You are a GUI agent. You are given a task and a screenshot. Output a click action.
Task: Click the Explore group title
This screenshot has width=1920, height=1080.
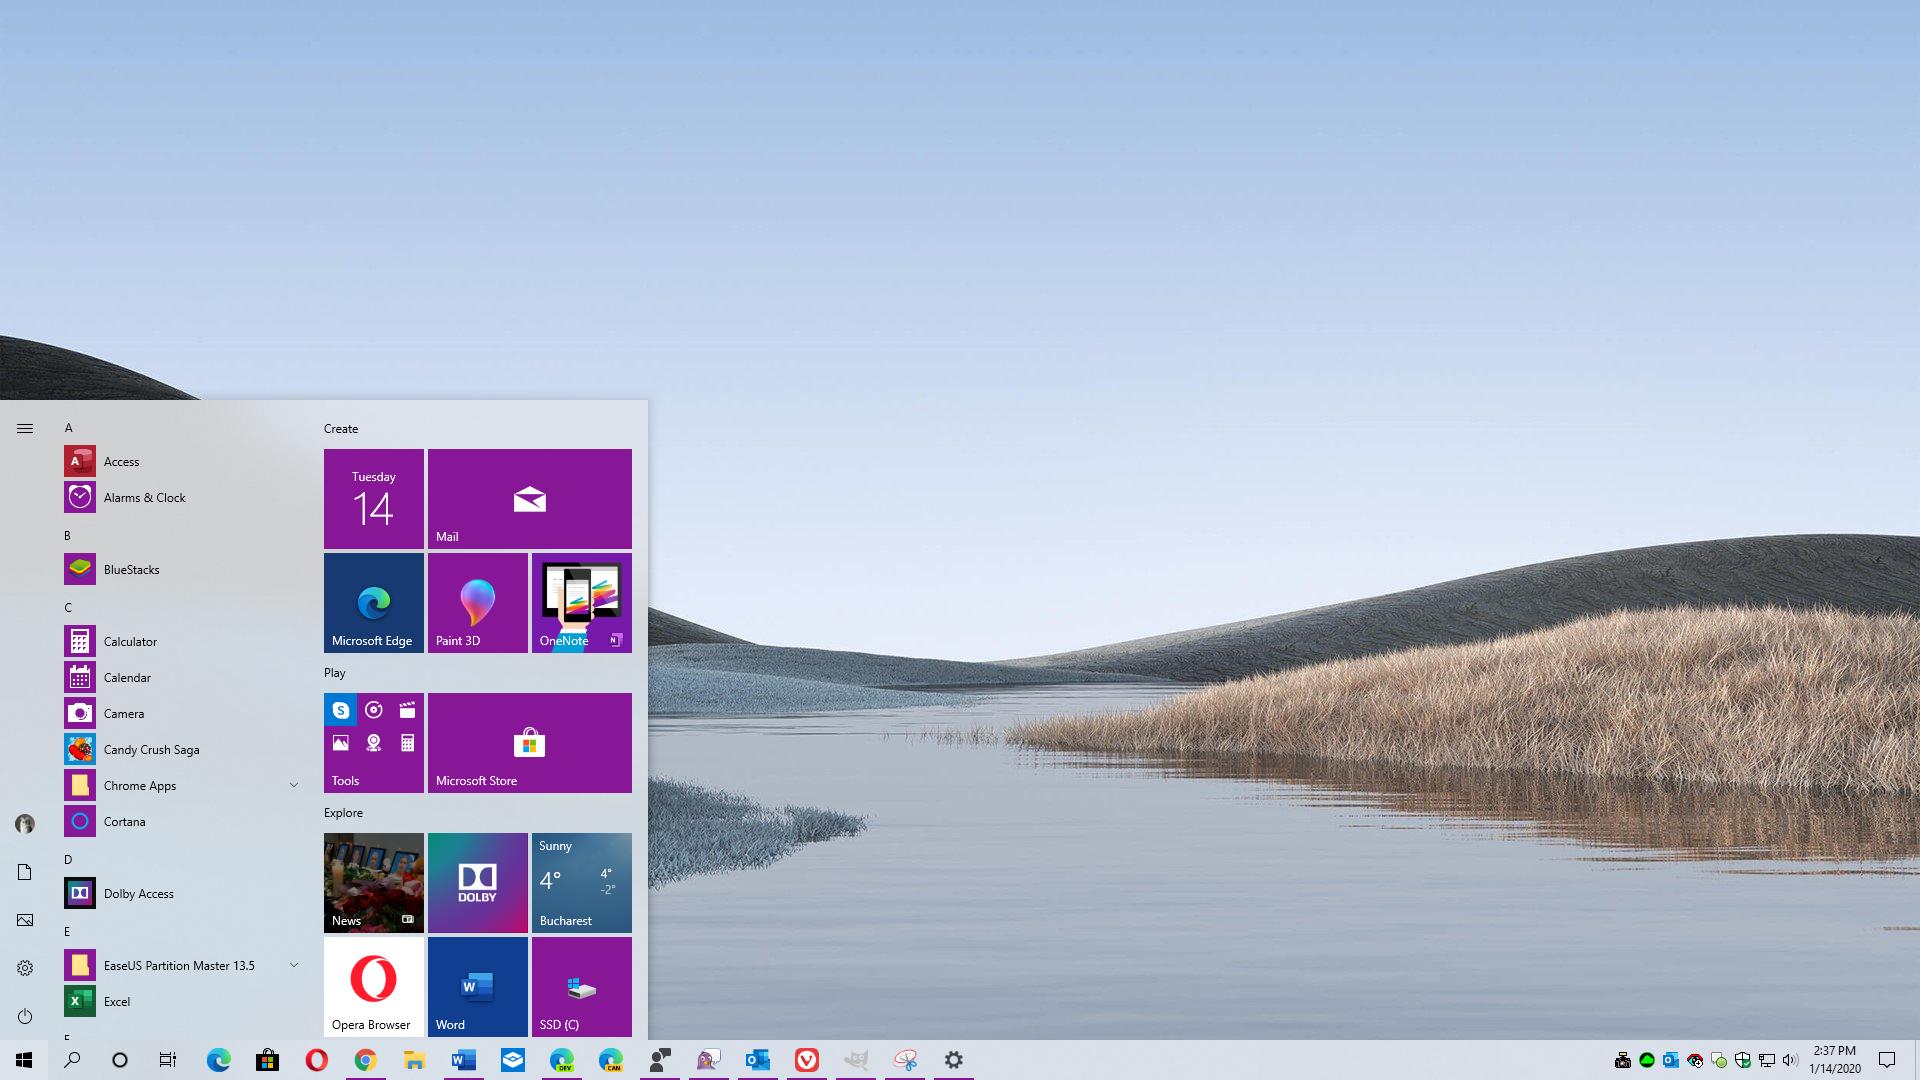(x=343, y=813)
